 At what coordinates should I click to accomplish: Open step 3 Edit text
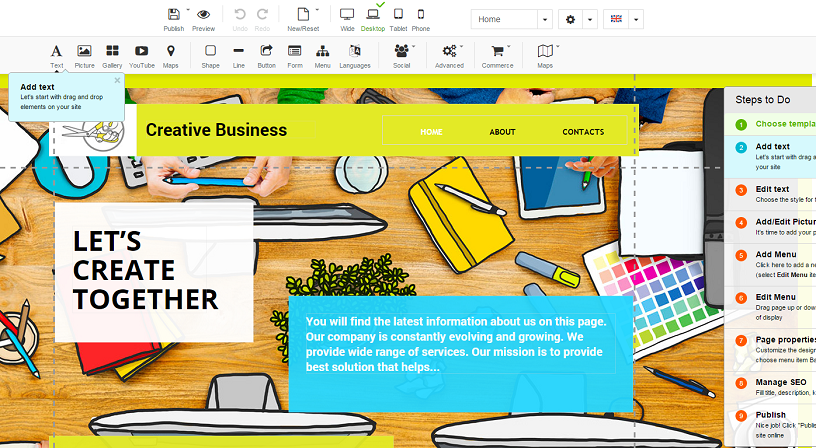tap(770, 194)
